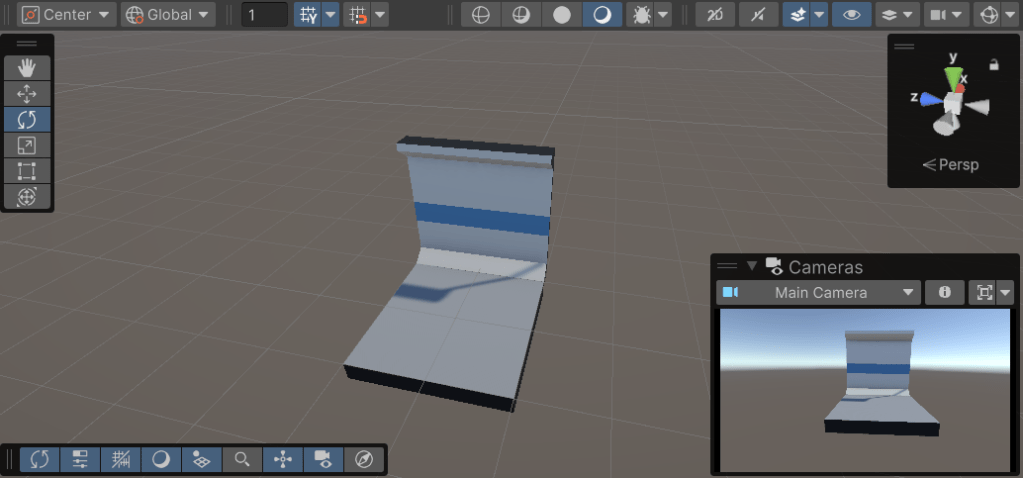Image resolution: width=1023 pixels, height=478 pixels.
Task: Select the Hand view tool
Action: (27, 68)
